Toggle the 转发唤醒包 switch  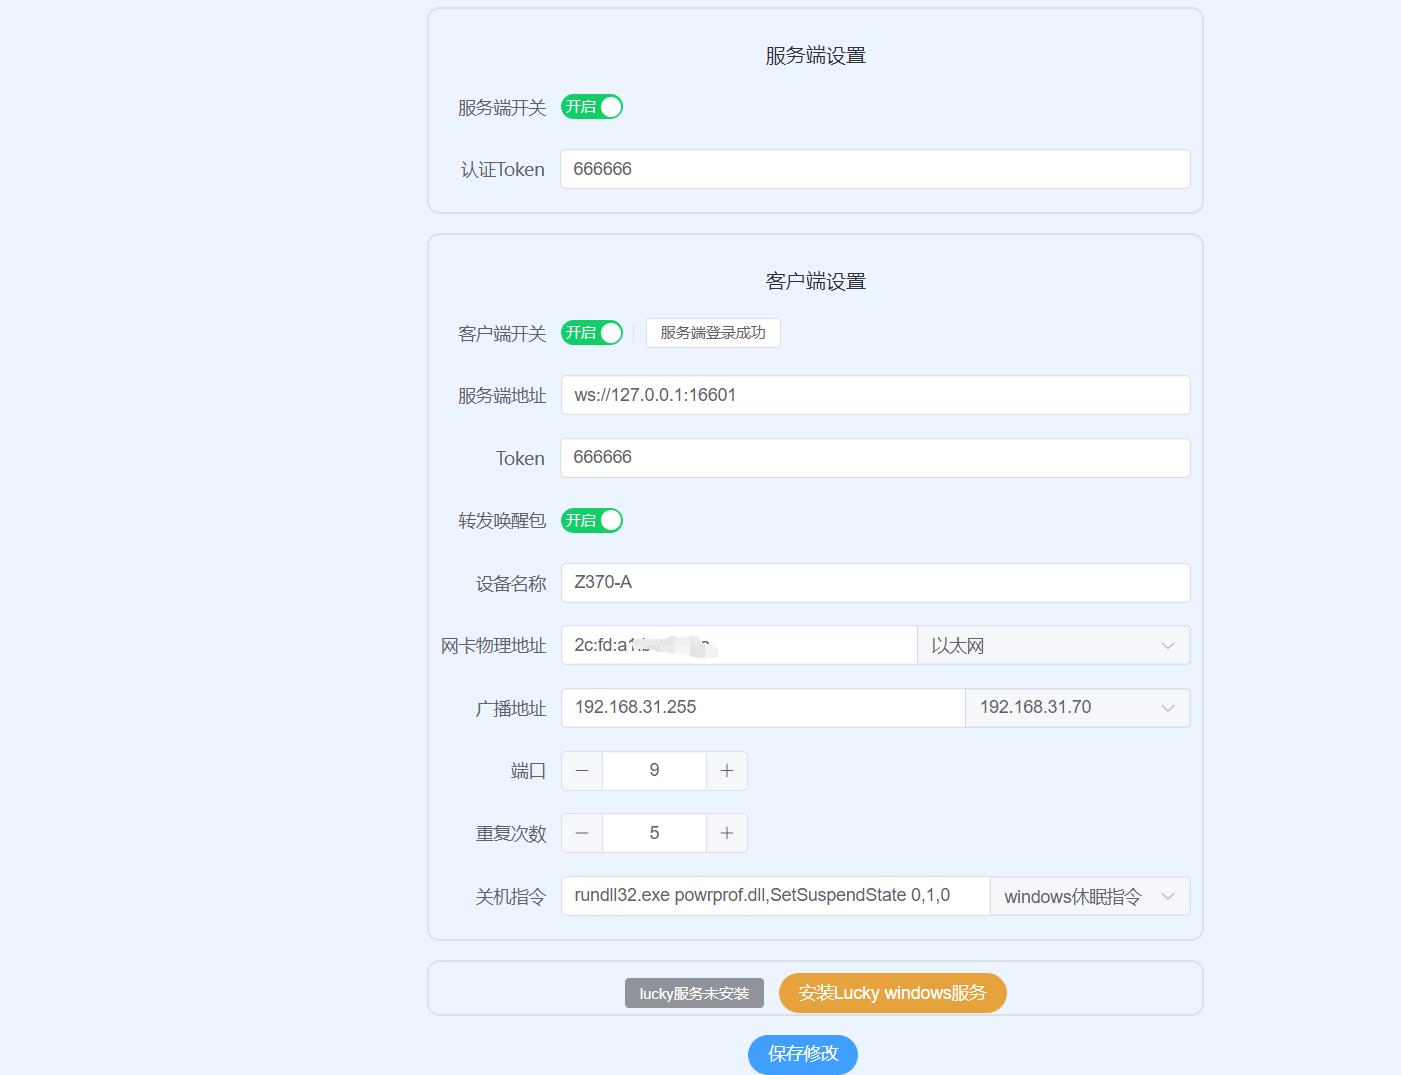(x=592, y=520)
